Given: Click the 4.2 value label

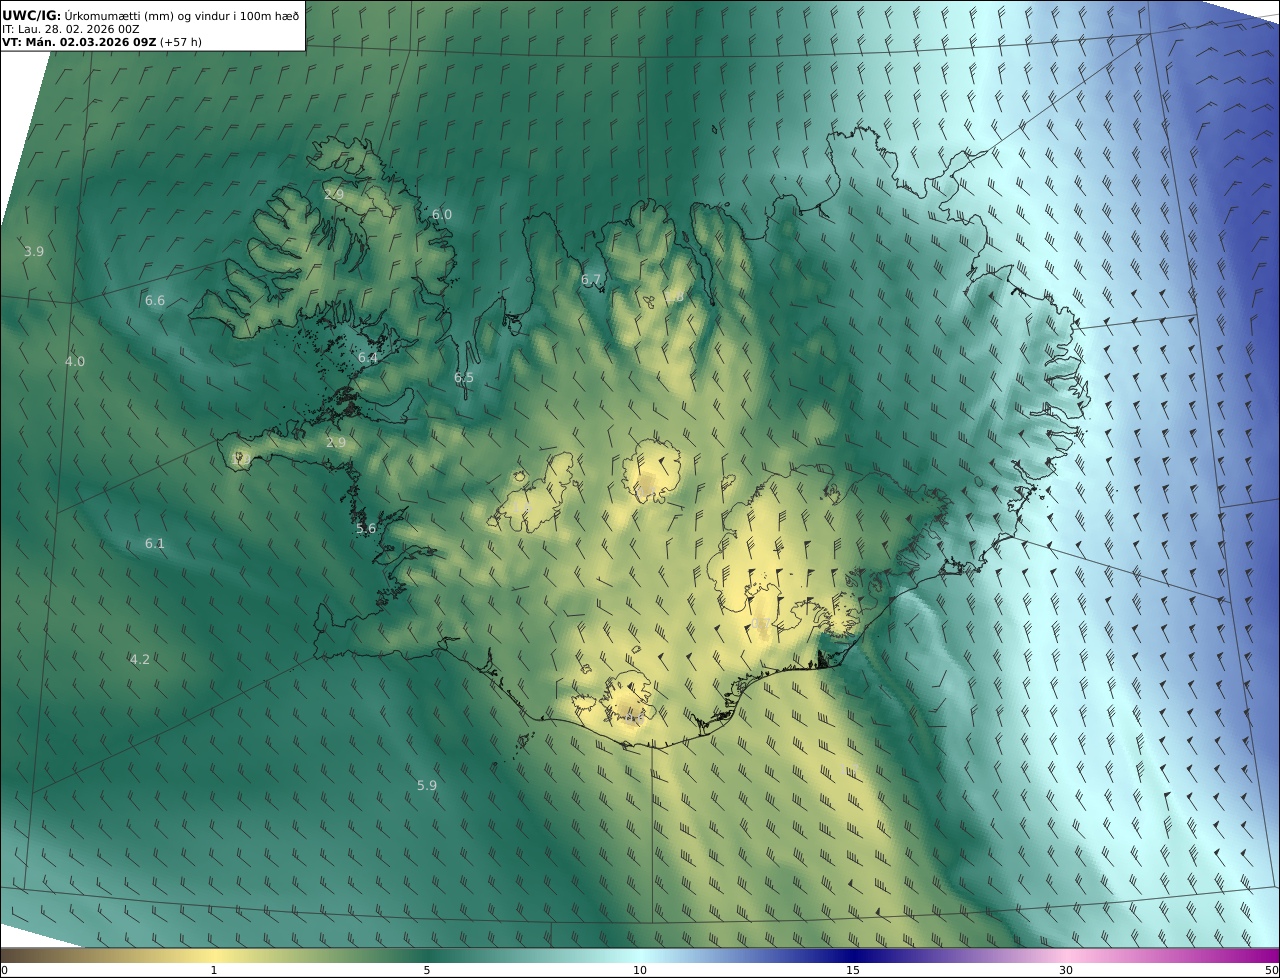Looking at the screenshot, I should tap(140, 660).
